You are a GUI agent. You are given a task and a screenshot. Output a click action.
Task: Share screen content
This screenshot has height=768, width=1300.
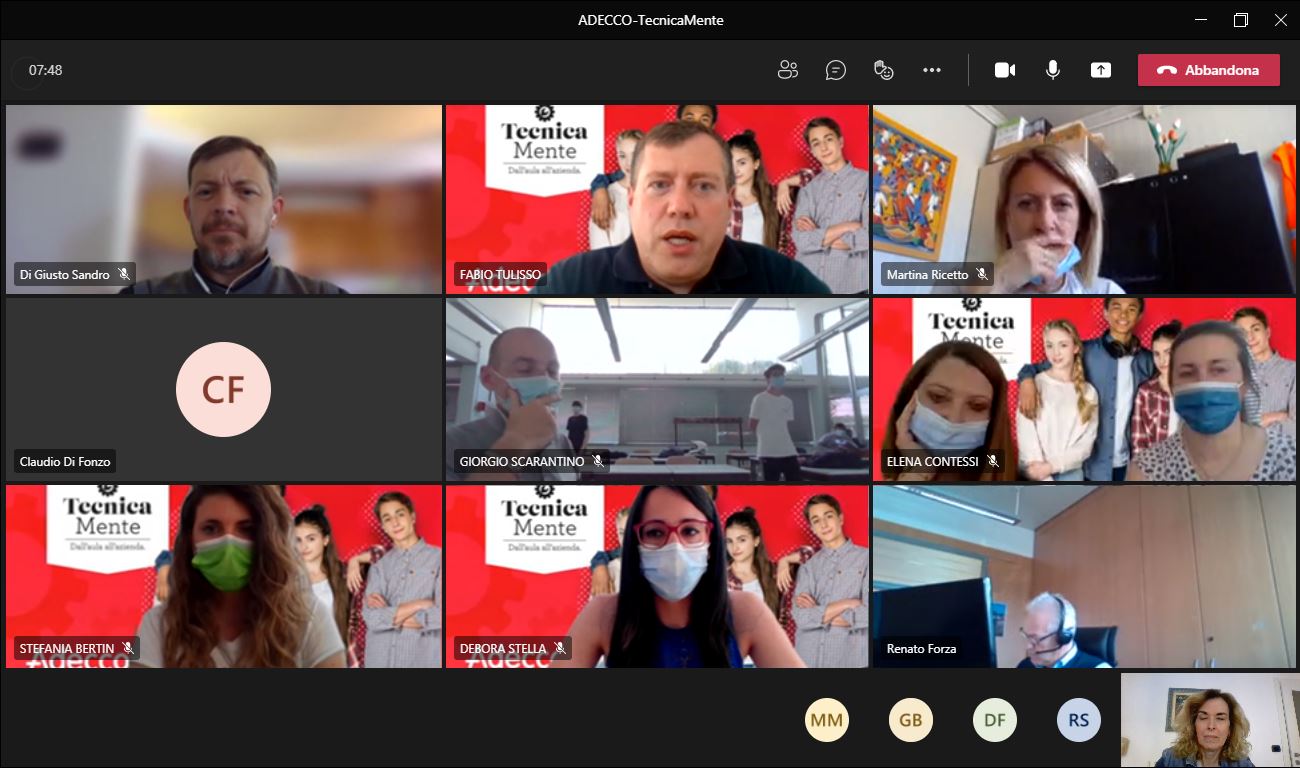point(1101,70)
